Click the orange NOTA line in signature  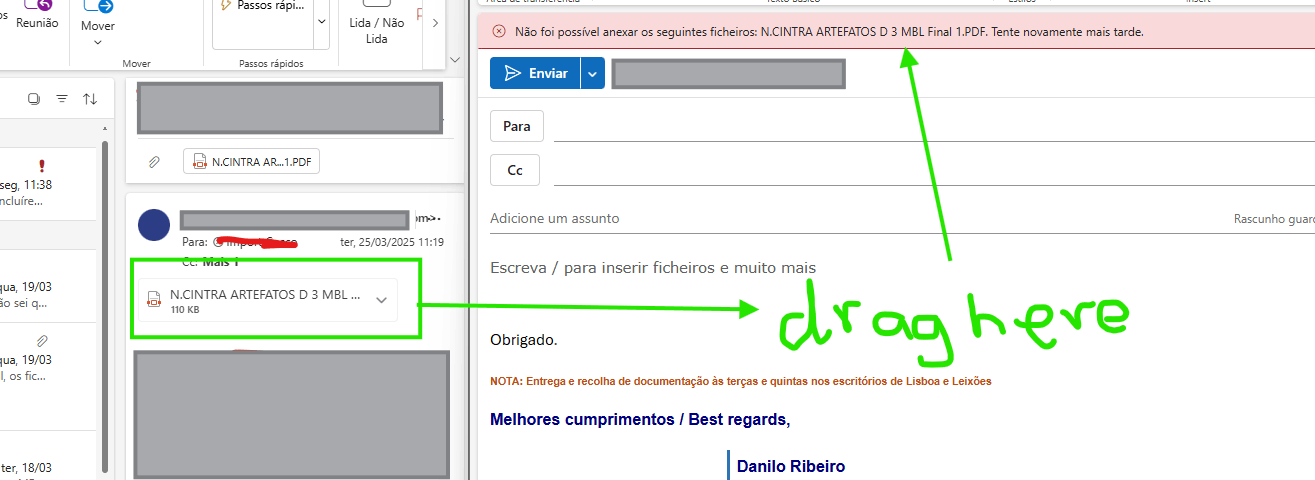pos(740,381)
